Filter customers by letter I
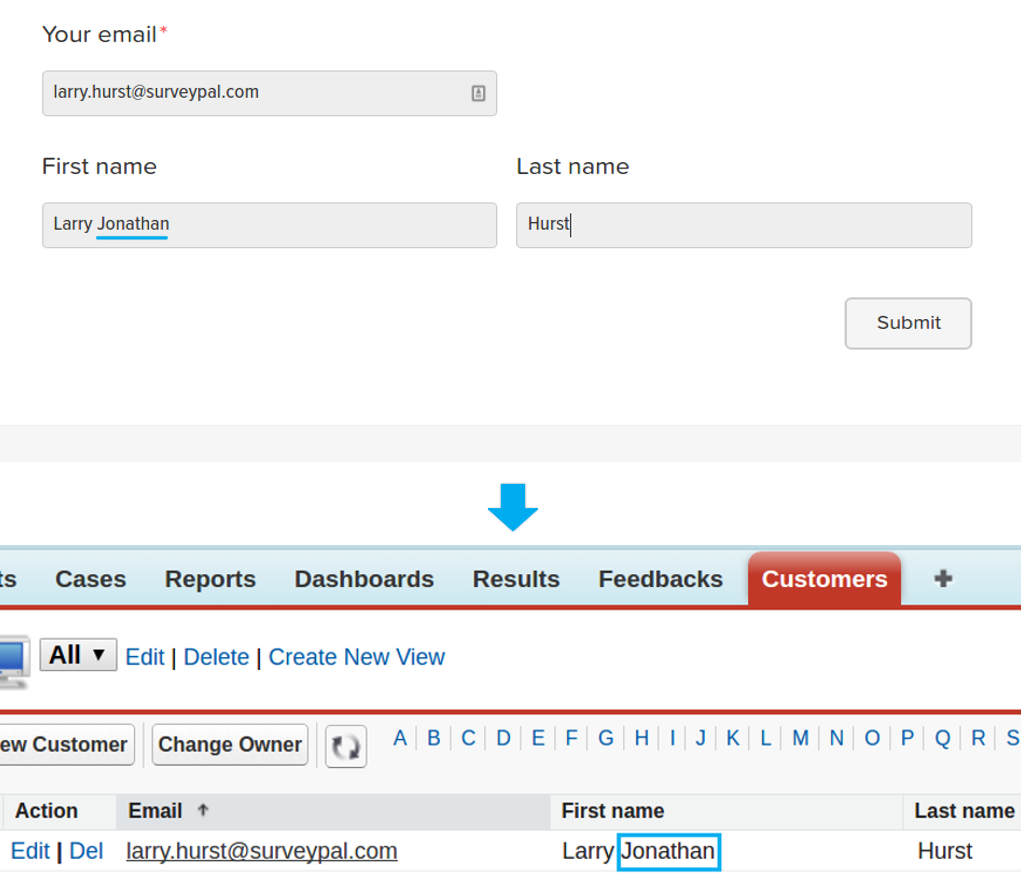 [x=672, y=738]
